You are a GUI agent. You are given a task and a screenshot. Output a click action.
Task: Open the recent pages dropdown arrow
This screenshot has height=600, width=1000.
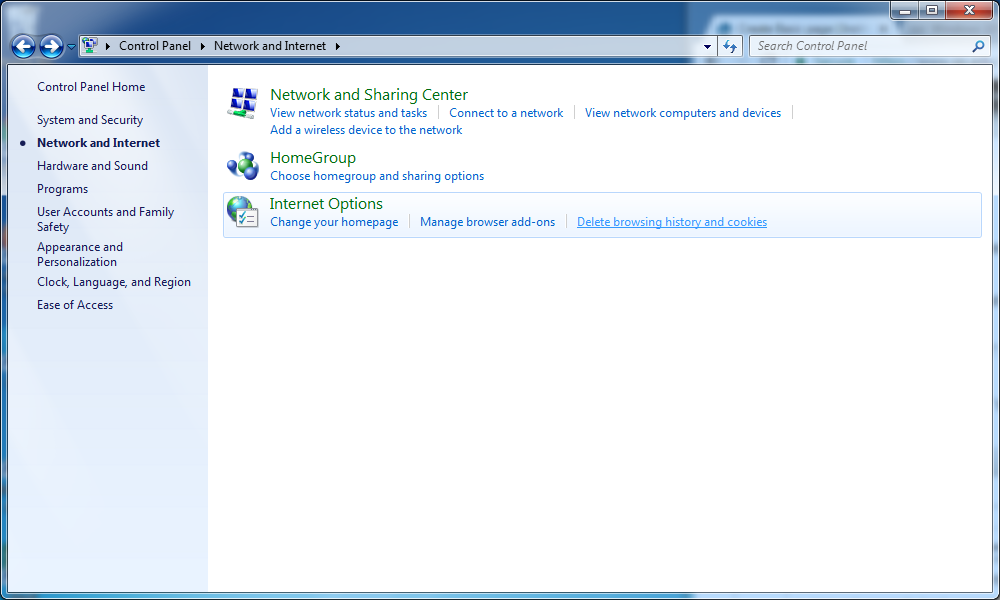tap(71, 47)
